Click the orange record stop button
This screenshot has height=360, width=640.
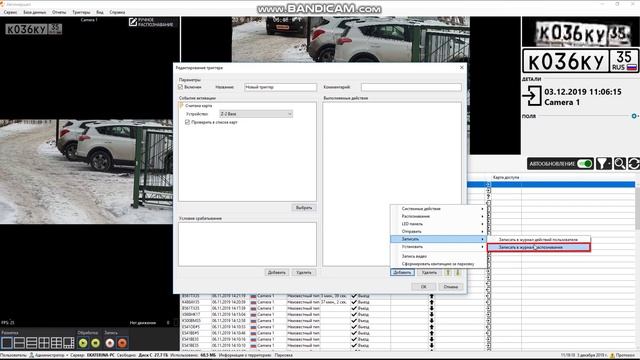(122, 343)
